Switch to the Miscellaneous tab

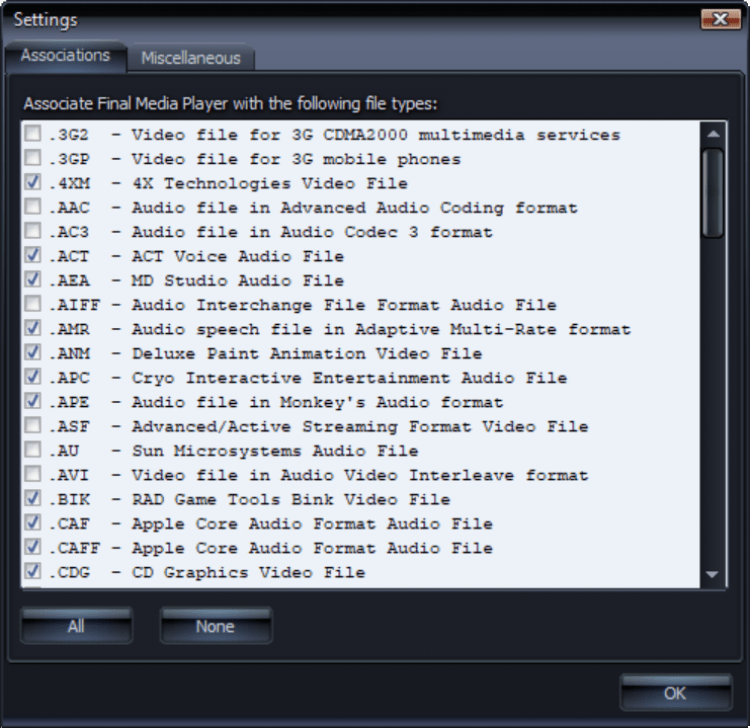[x=190, y=58]
